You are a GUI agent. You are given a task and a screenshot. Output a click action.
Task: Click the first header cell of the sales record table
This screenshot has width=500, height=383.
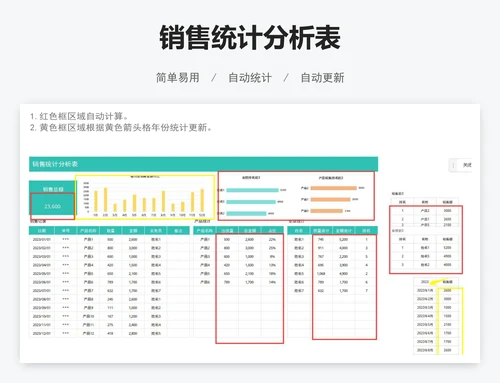tap(42, 231)
